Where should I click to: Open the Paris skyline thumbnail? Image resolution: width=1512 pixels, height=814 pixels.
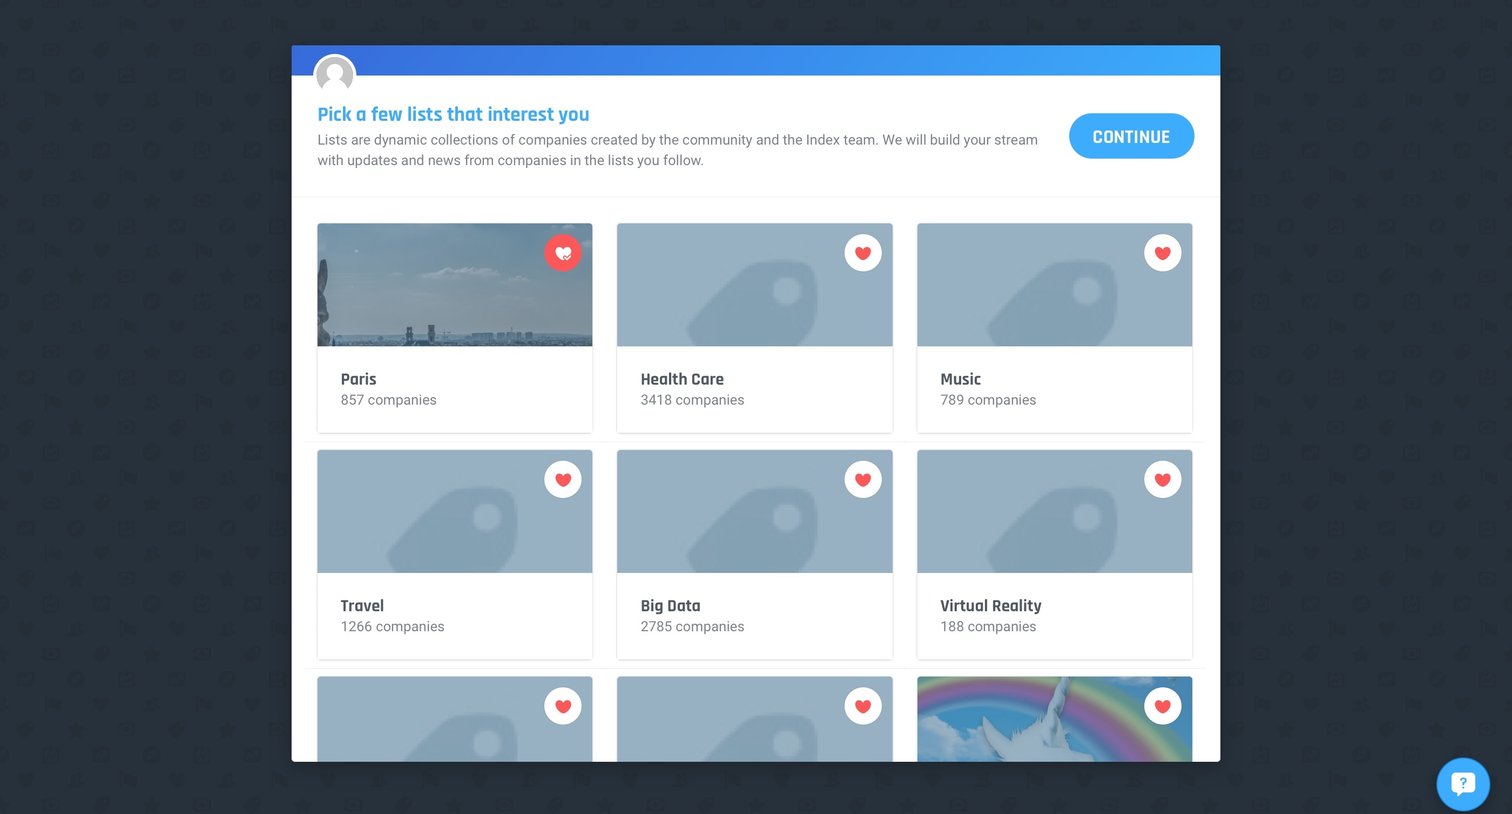pyautogui.click(x=455, y=285)
